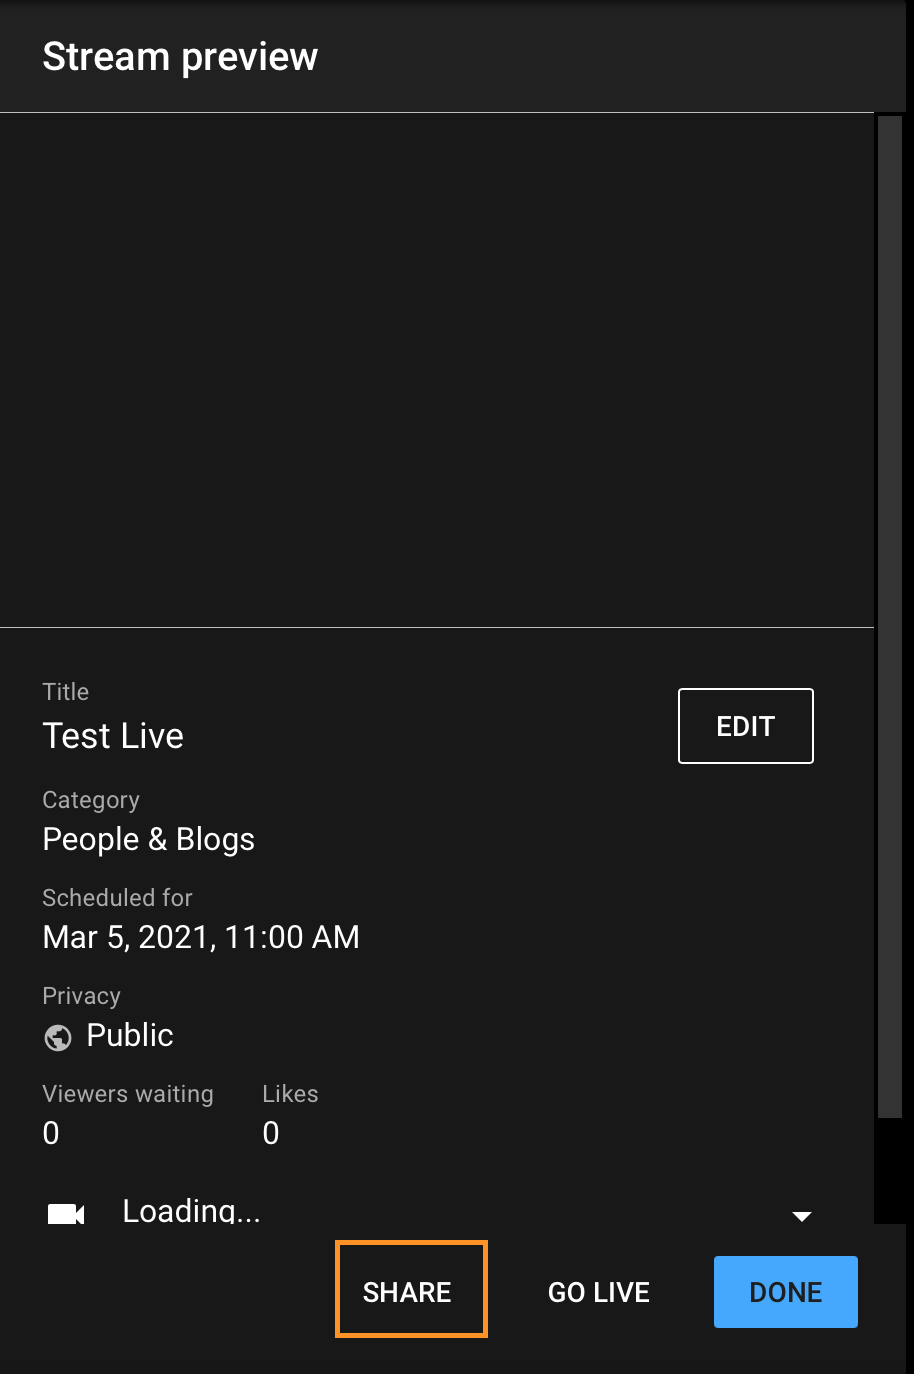
Task: Click the Viewers waiting label
Action: coord(128,1094)
